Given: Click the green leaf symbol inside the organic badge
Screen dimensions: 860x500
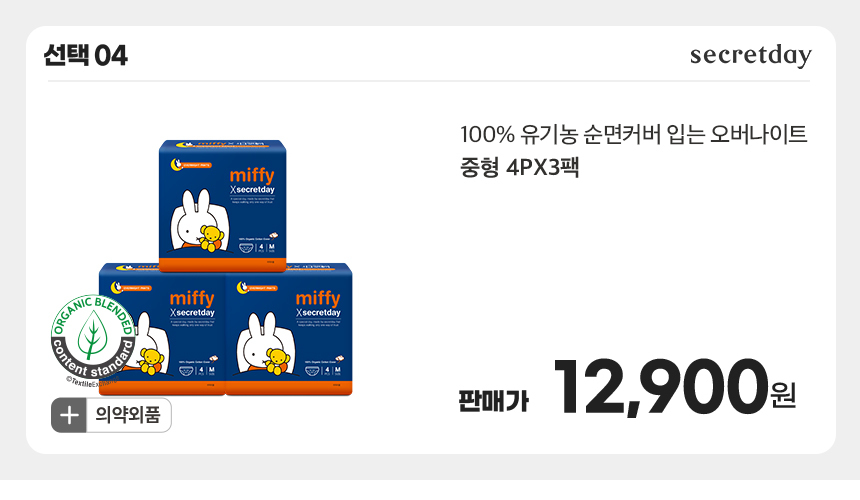Looking at the screenshot, I should 93,335.
